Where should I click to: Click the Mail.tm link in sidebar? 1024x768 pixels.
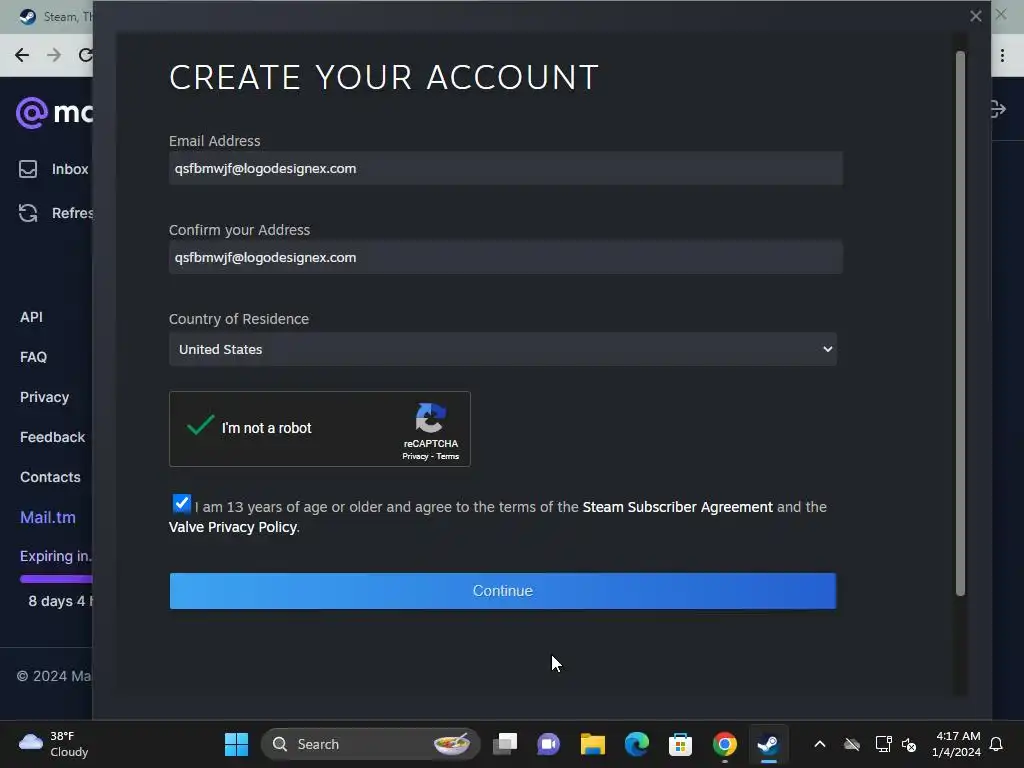click(x=48, y=517)
